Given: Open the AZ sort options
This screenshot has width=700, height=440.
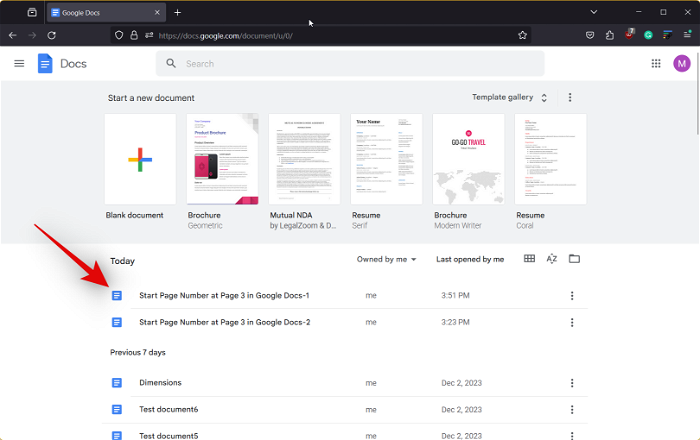Looking at the screenshot, I should tap(551, 259).
